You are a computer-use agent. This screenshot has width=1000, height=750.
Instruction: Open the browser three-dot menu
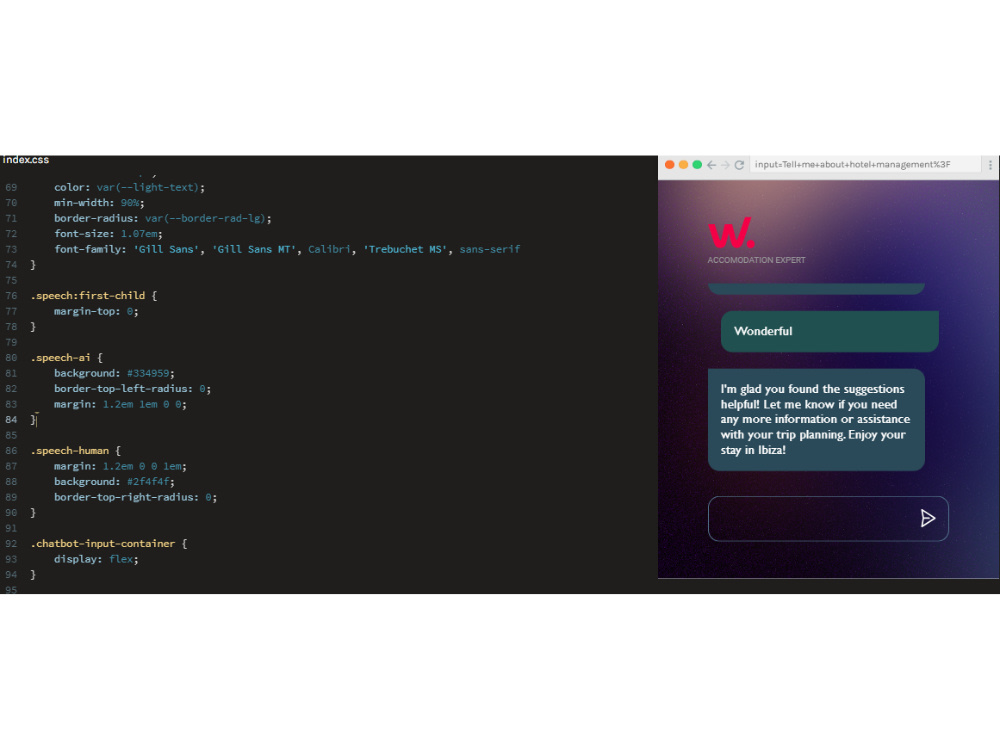pos(991,164)
